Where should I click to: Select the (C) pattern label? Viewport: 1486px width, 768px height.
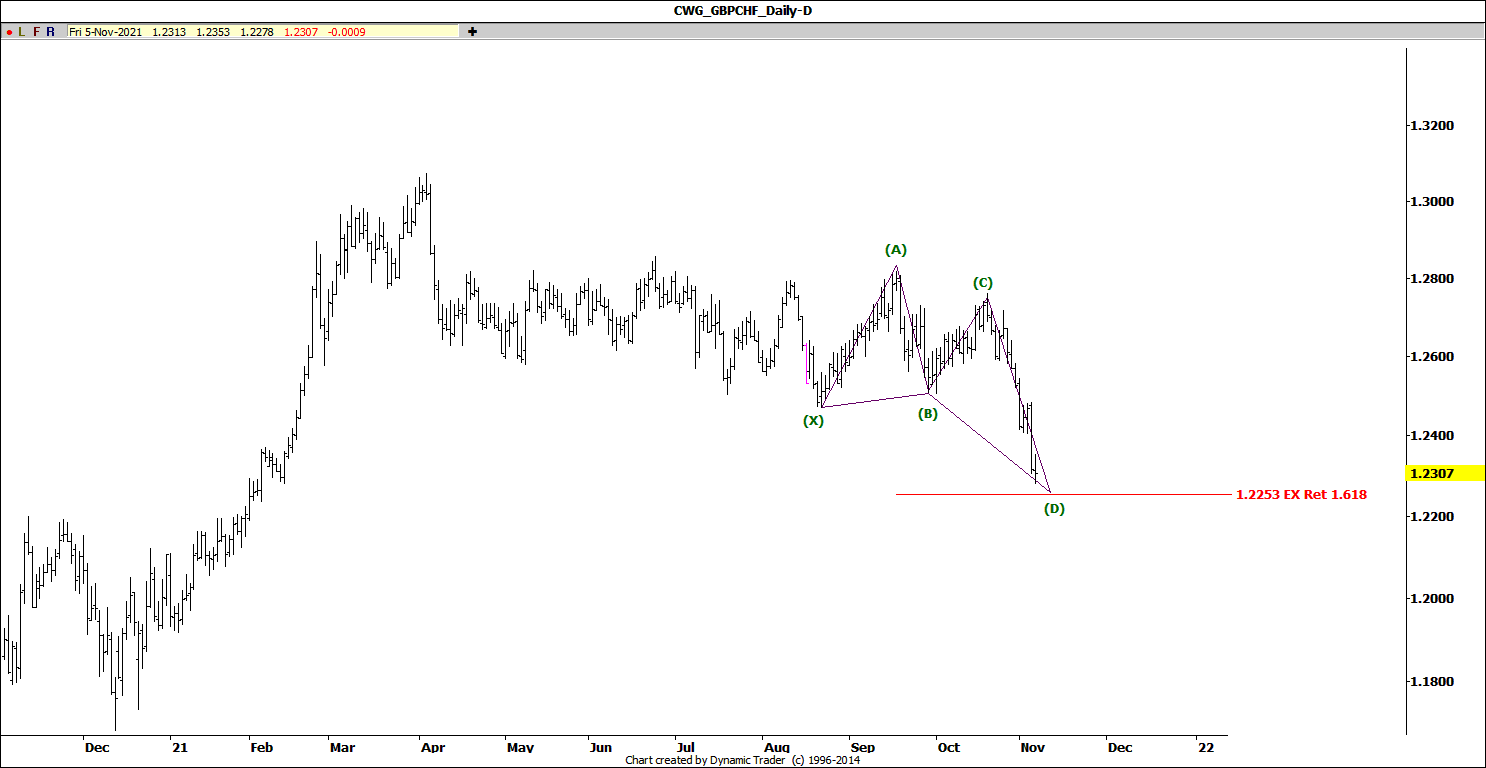[x=983, y=283]
